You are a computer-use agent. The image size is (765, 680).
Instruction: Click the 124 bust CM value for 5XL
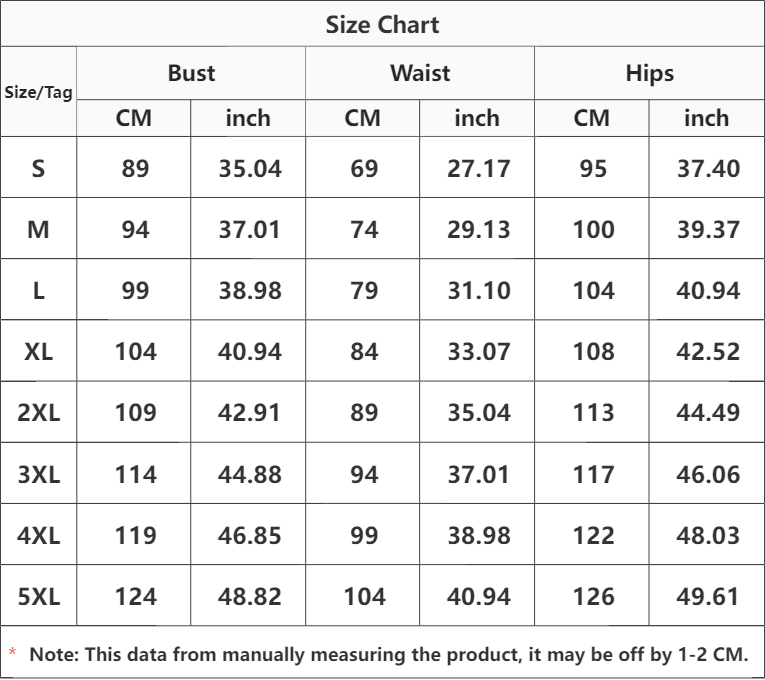[135, 597]
